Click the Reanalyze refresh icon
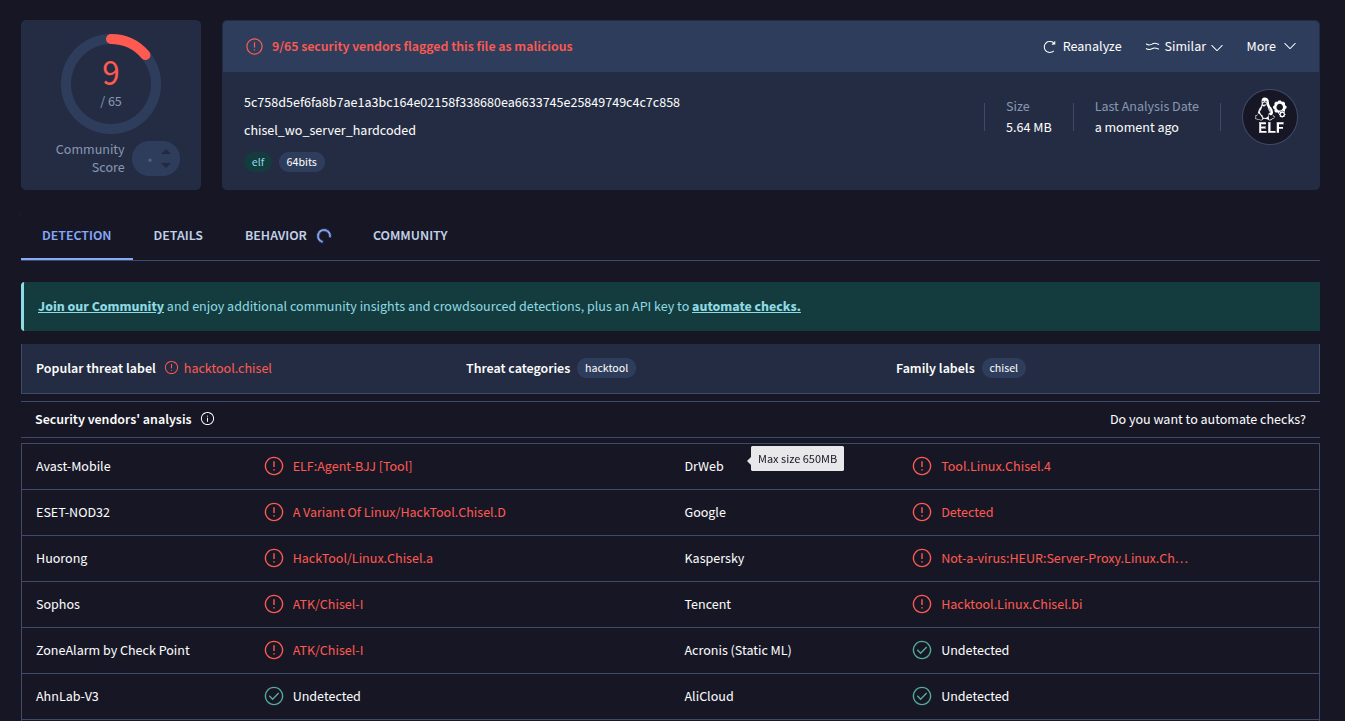The image size is (1345, 721). [x=1049, y=47]
